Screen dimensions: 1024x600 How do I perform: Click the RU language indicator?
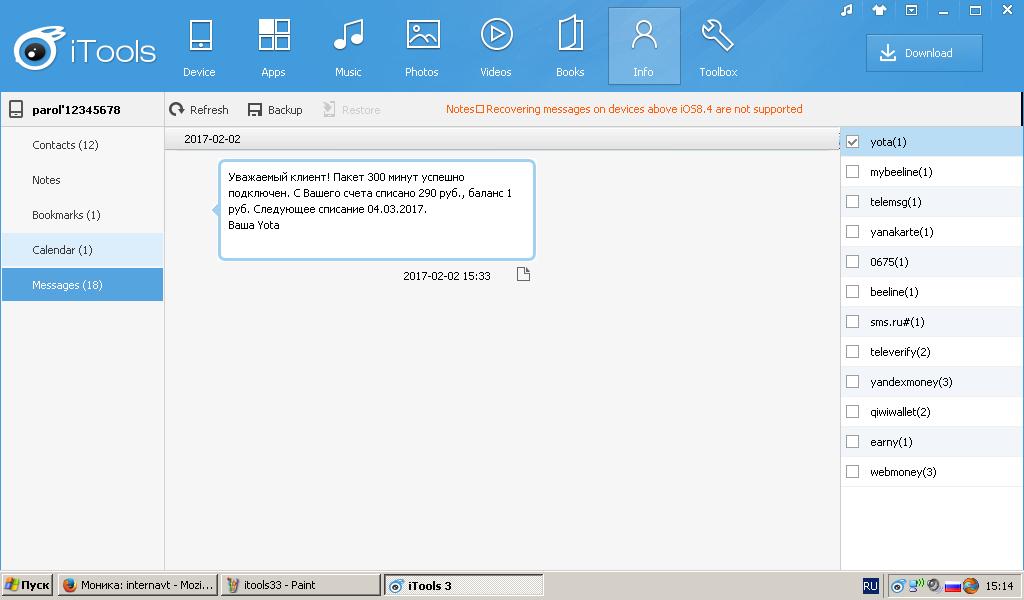pos(871,586)
